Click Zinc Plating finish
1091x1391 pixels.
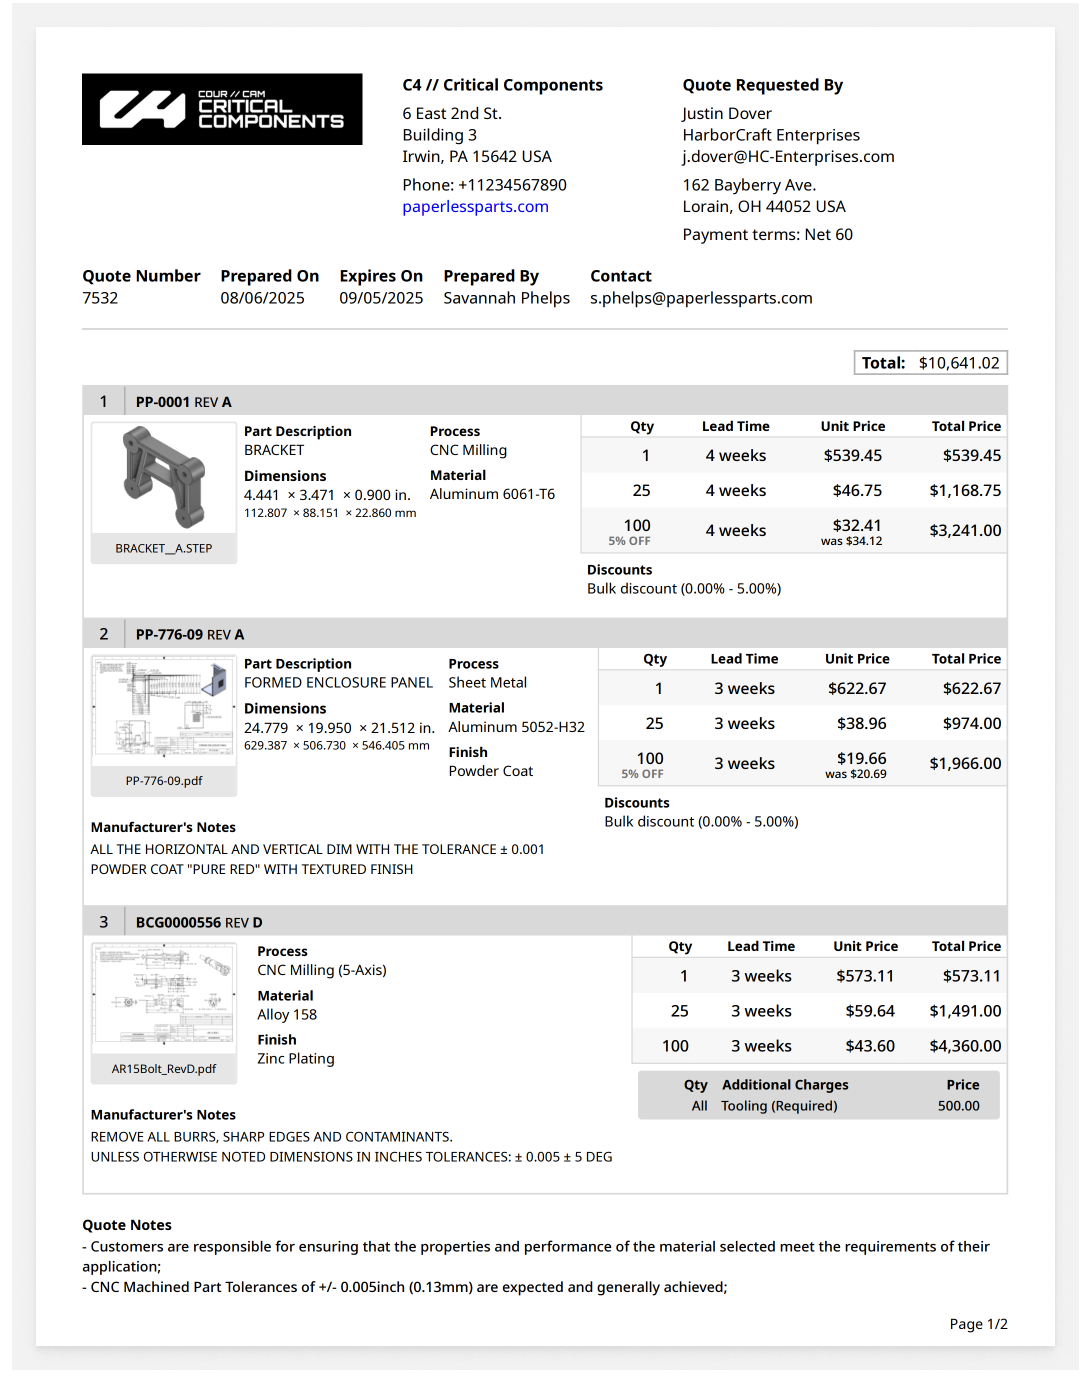296,1059
